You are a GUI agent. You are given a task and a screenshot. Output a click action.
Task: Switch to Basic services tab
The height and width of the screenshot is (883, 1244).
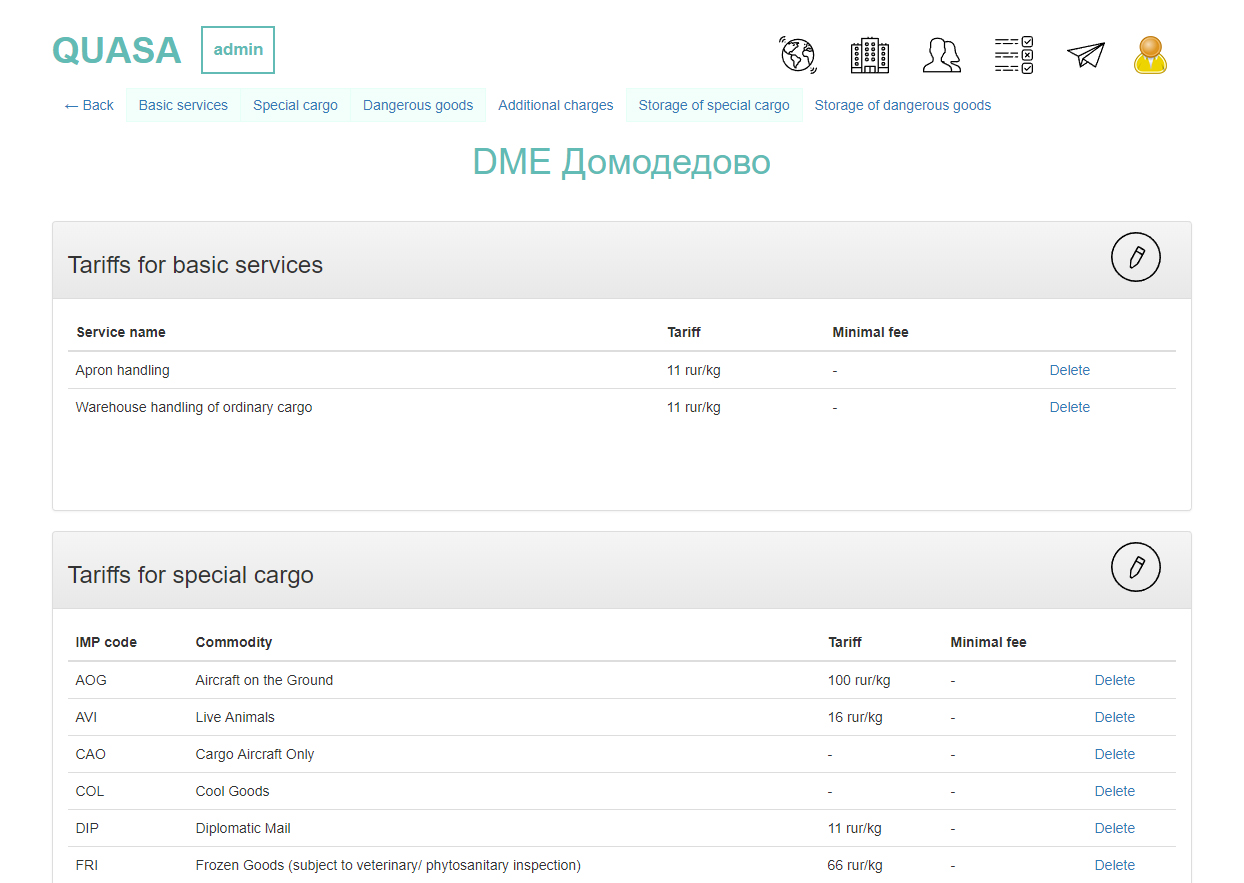(x=183, y=105)
